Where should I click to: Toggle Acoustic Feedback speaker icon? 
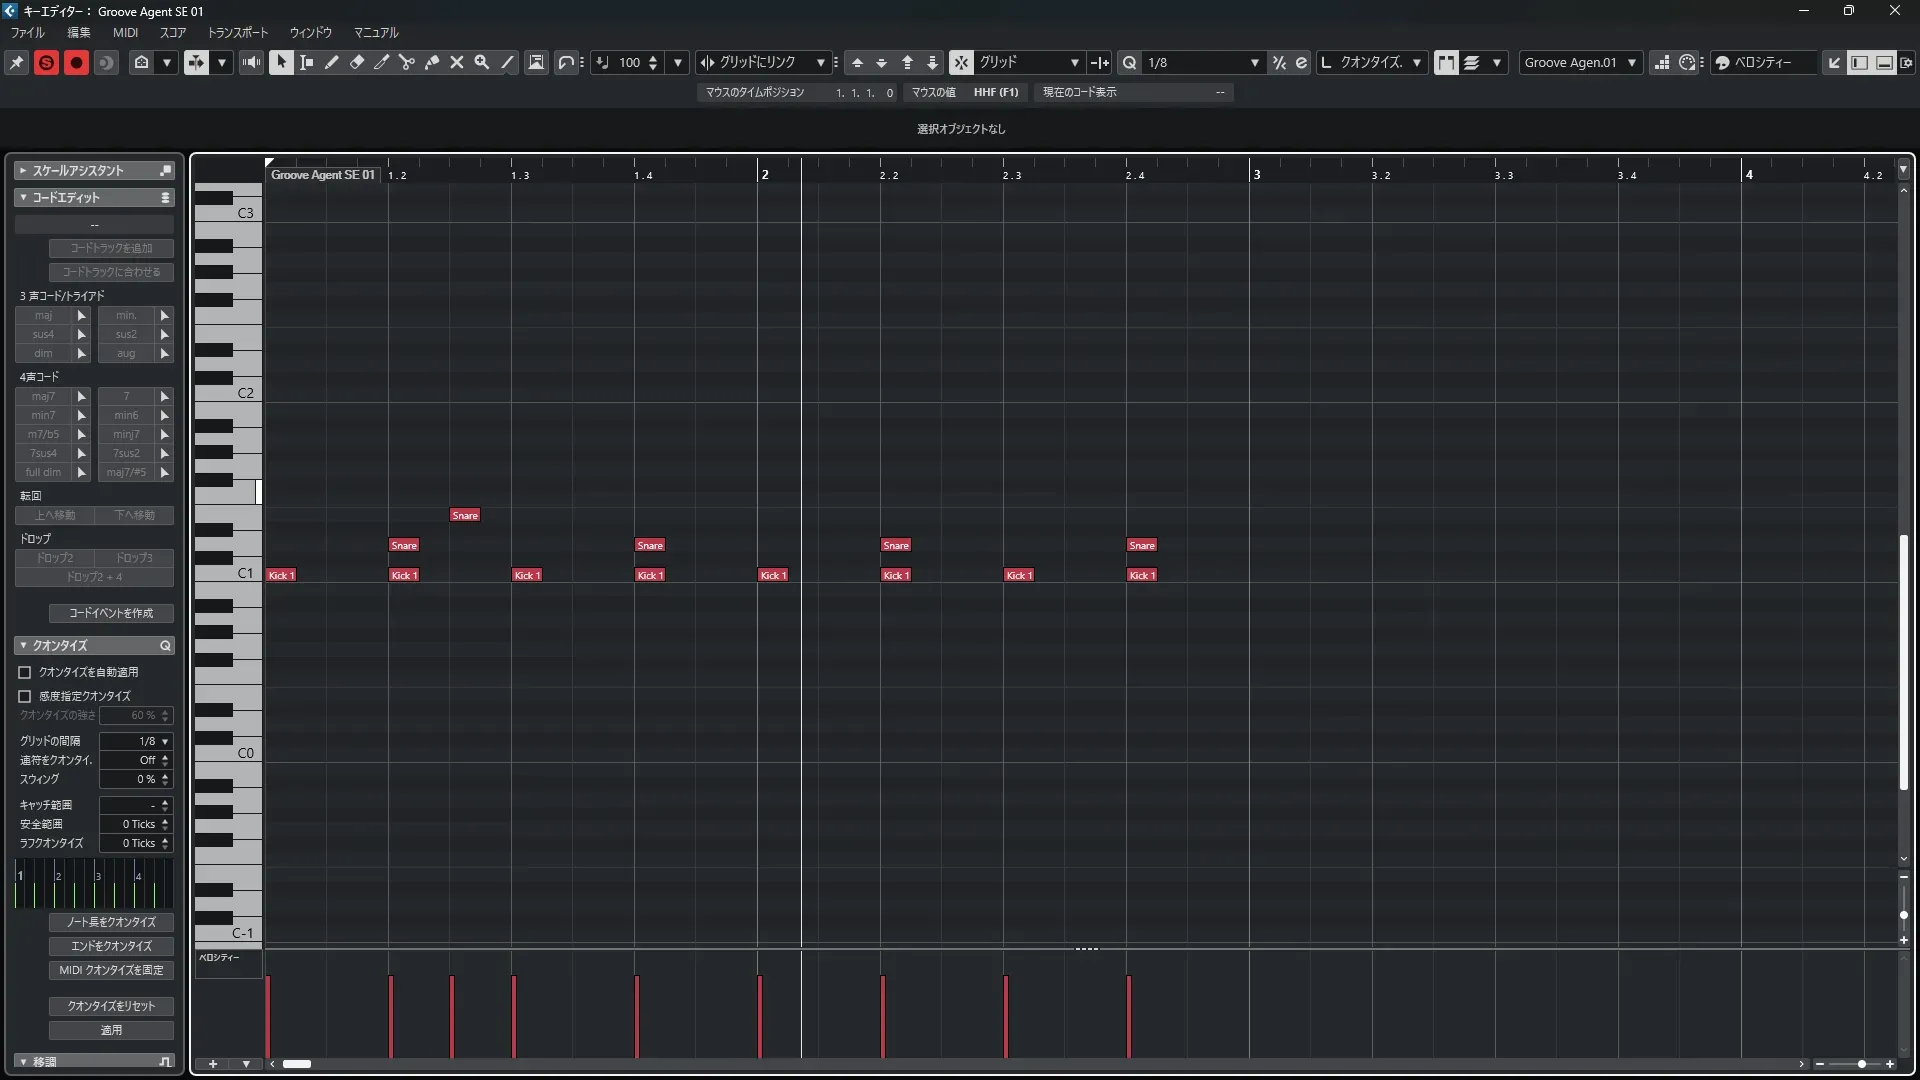tap(251, 62)
